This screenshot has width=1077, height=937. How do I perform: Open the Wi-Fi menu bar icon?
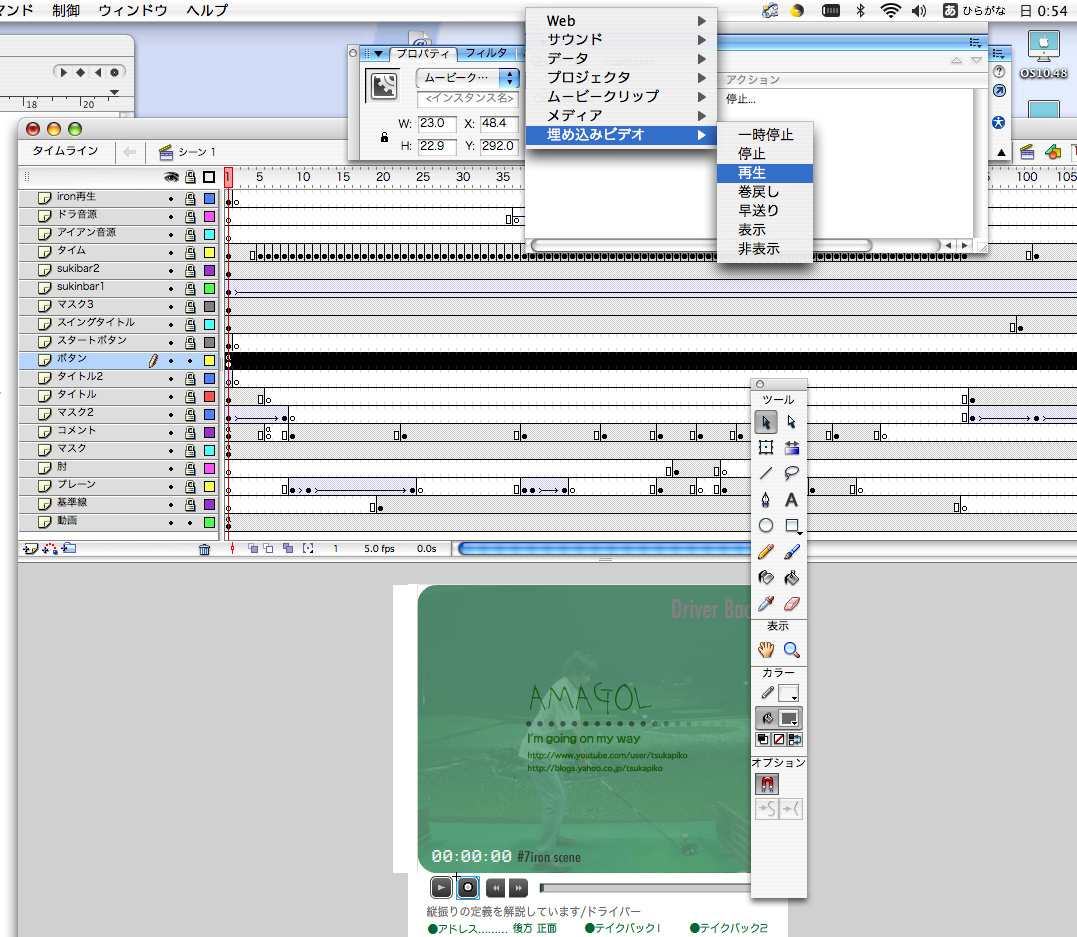click(890, 10)
